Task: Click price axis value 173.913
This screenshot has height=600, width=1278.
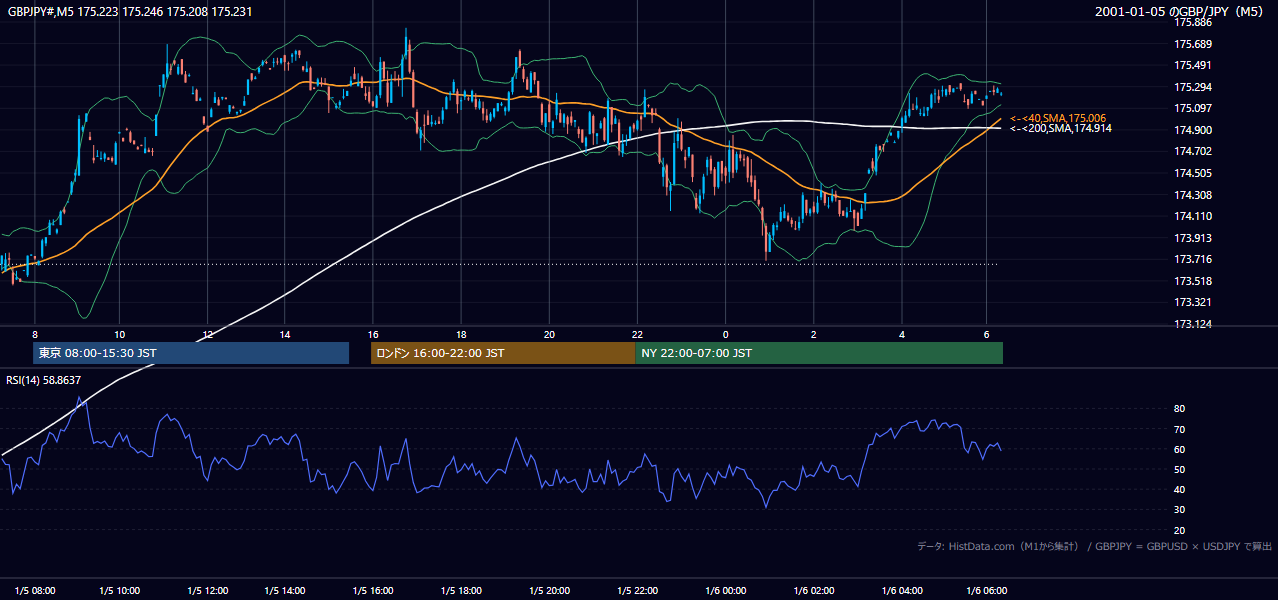Action: (x=1193, y=238)
